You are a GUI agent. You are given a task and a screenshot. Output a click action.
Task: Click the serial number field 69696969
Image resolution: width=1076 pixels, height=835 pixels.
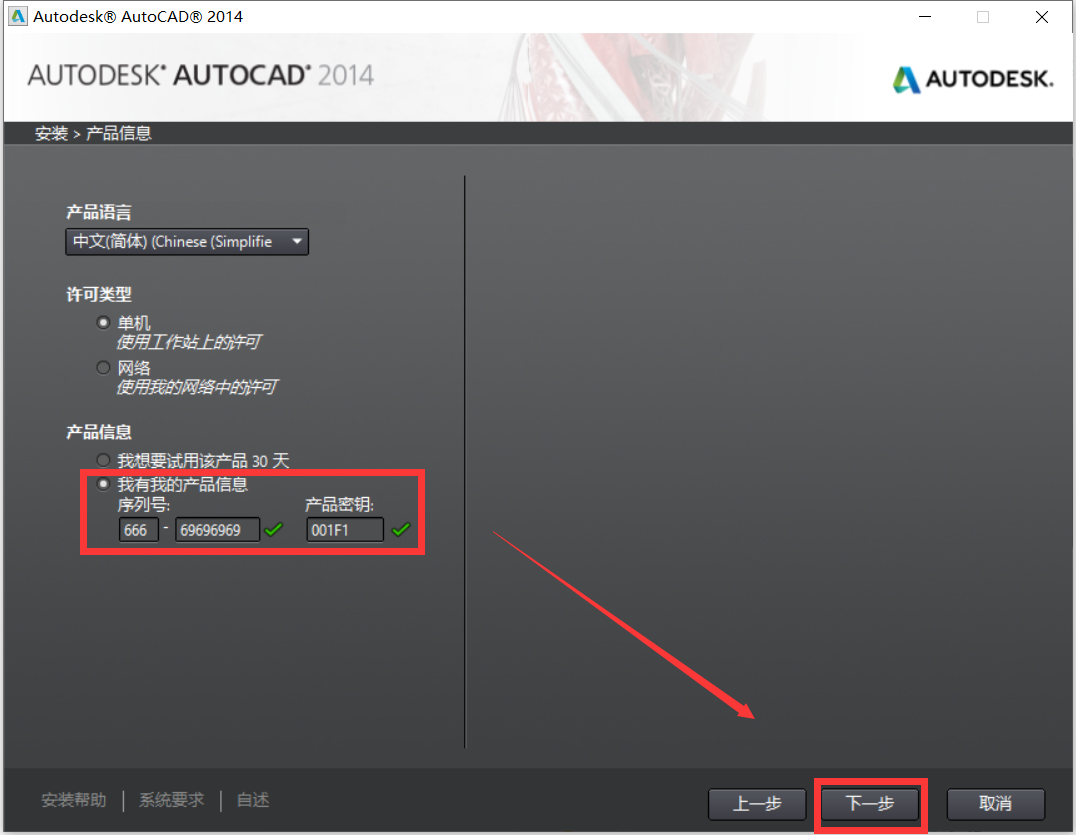point(218,530)
